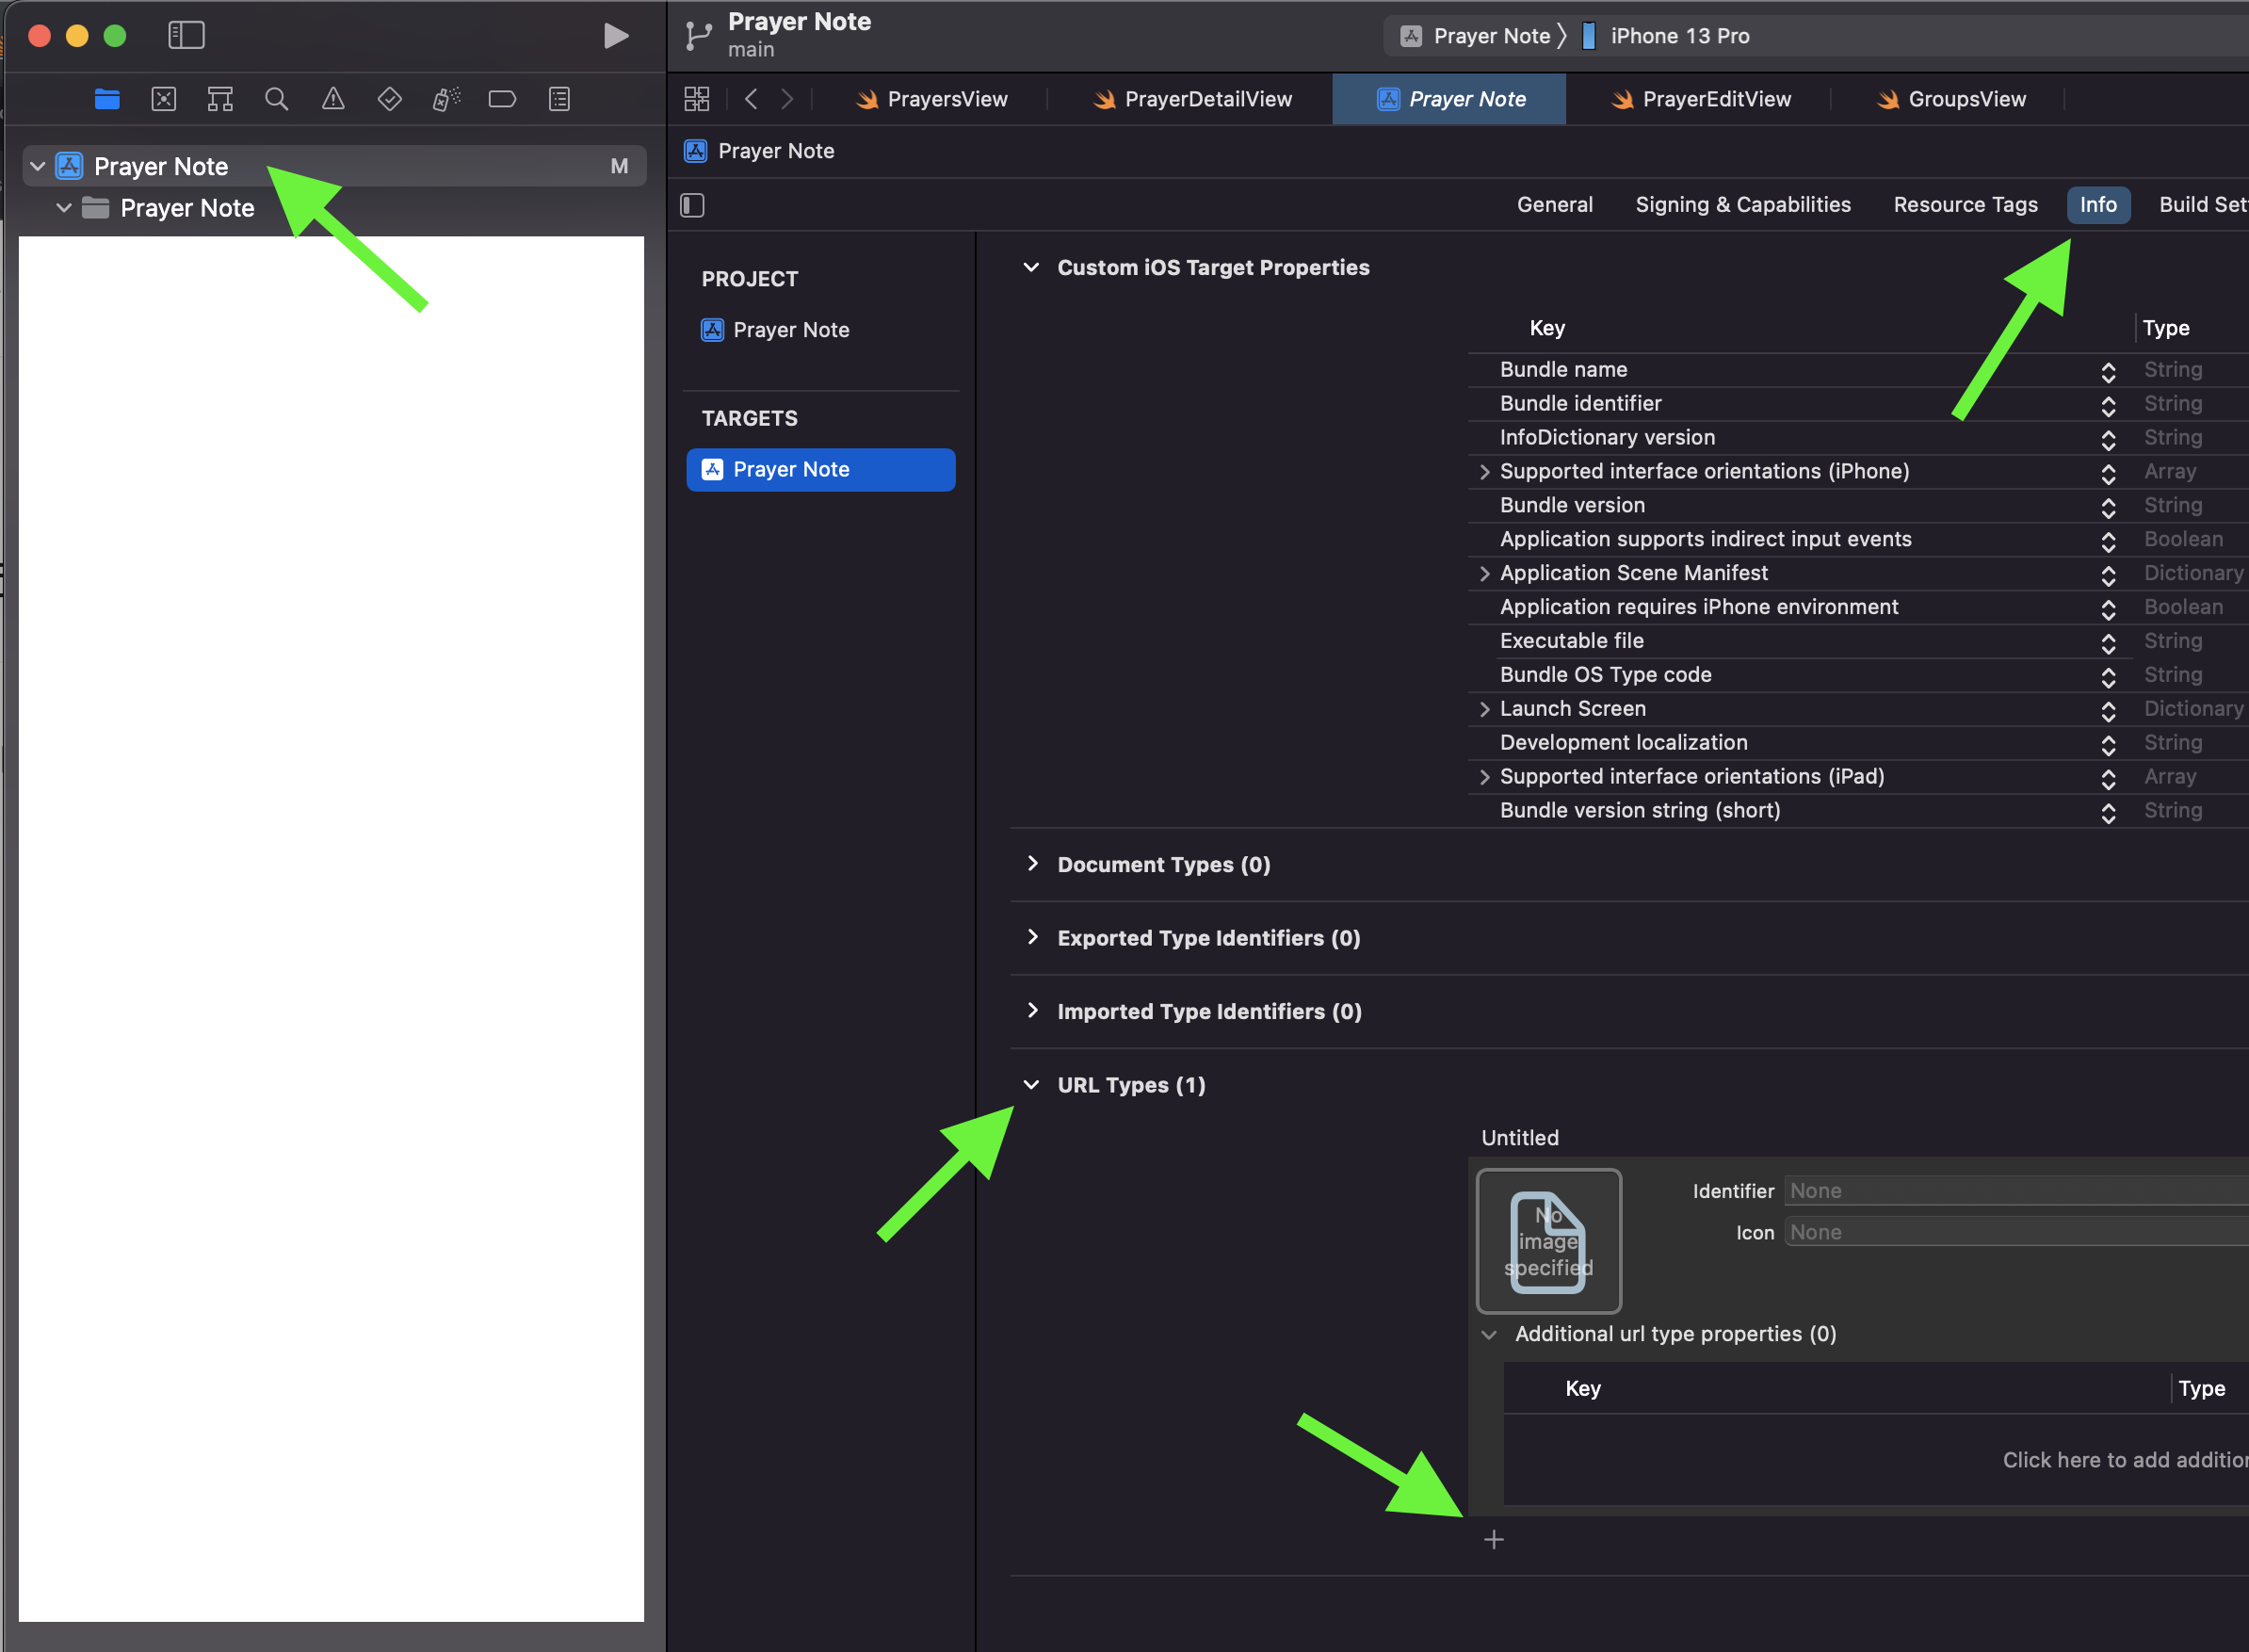Collapse the URL Types section
This screenshot has height=1652, width=2249.
point(1031,1085)
